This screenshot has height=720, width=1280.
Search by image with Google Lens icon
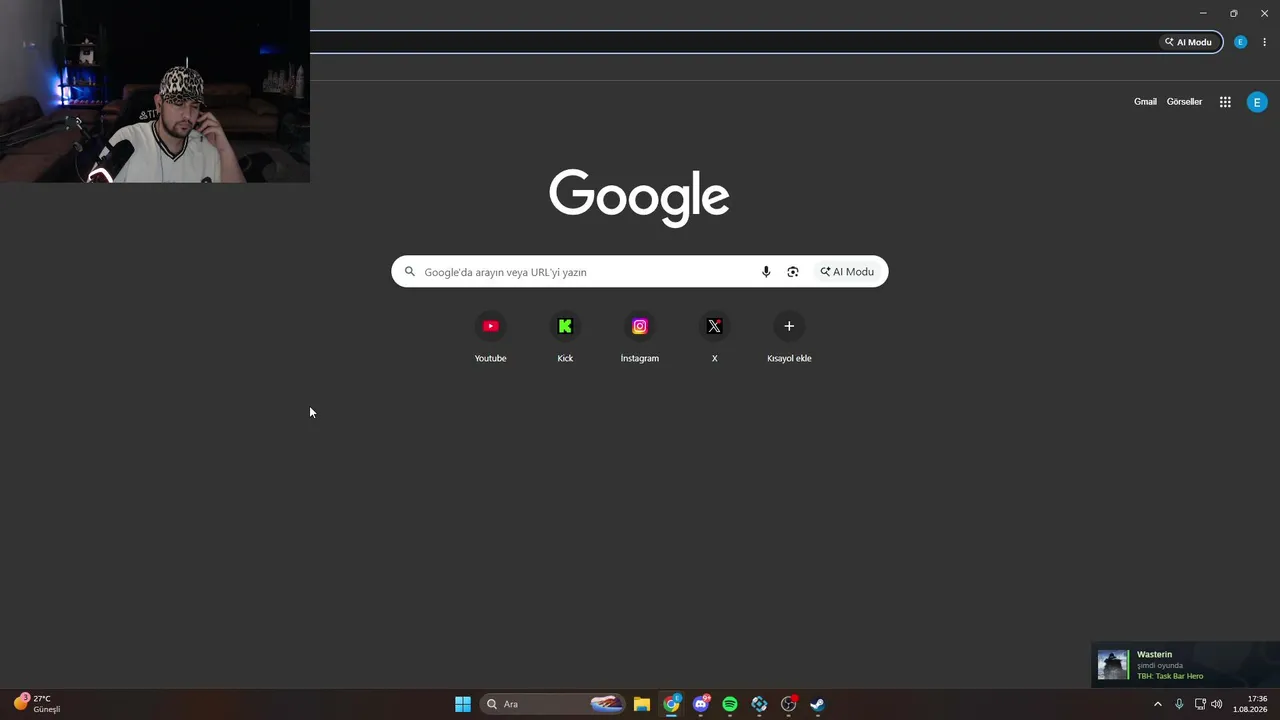793,272
